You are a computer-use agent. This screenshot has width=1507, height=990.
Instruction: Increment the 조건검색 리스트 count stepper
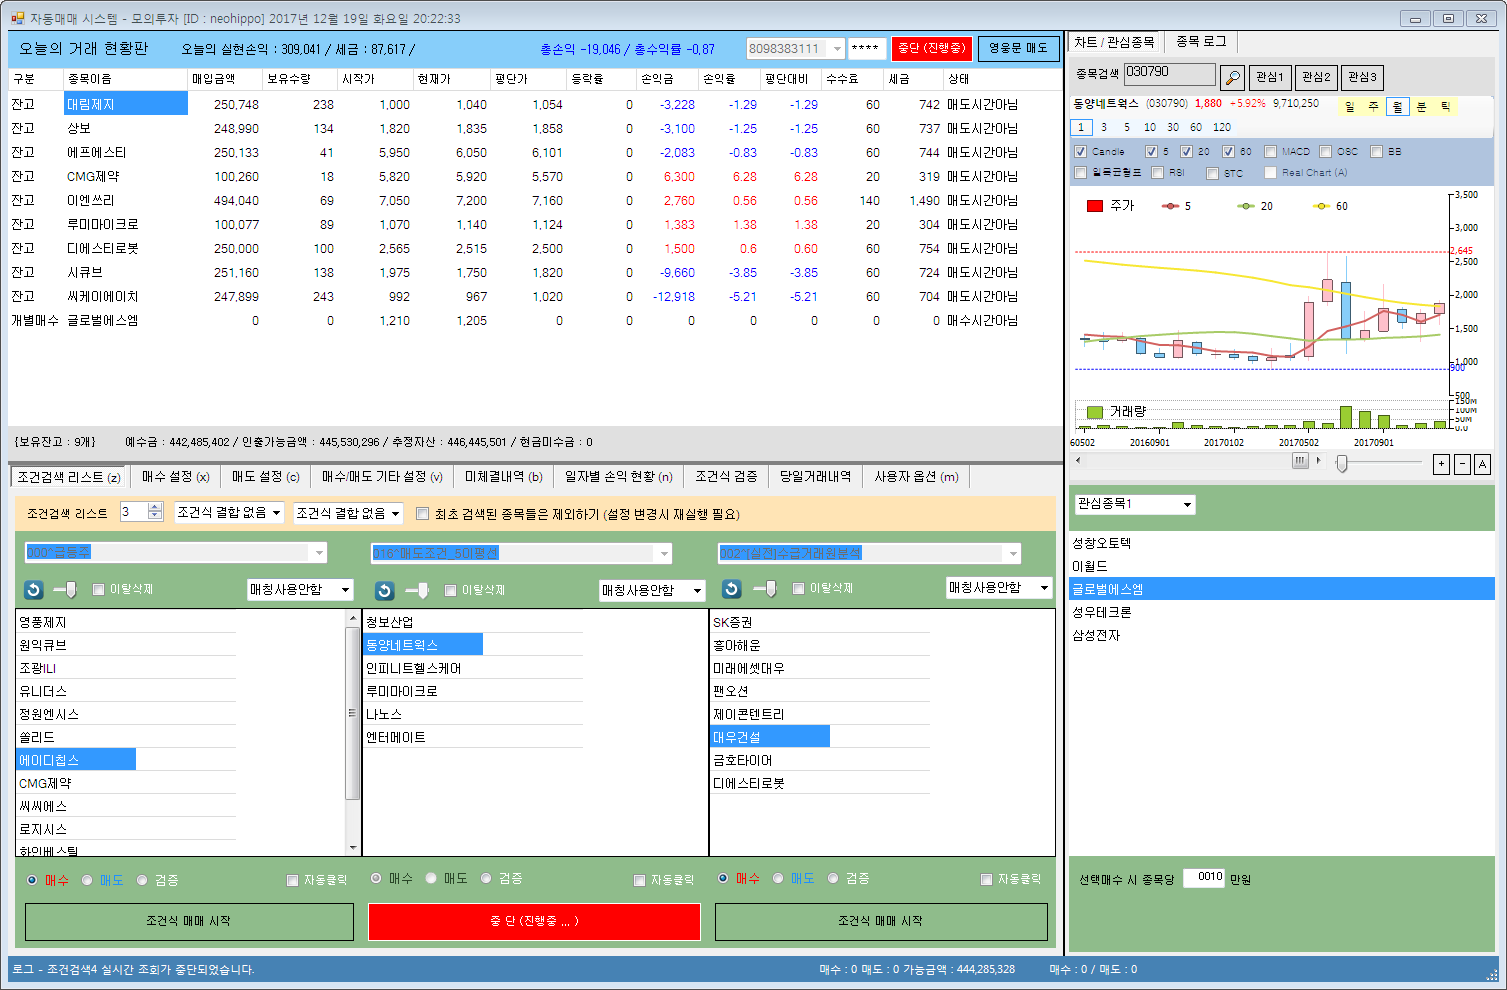point(155,507)
